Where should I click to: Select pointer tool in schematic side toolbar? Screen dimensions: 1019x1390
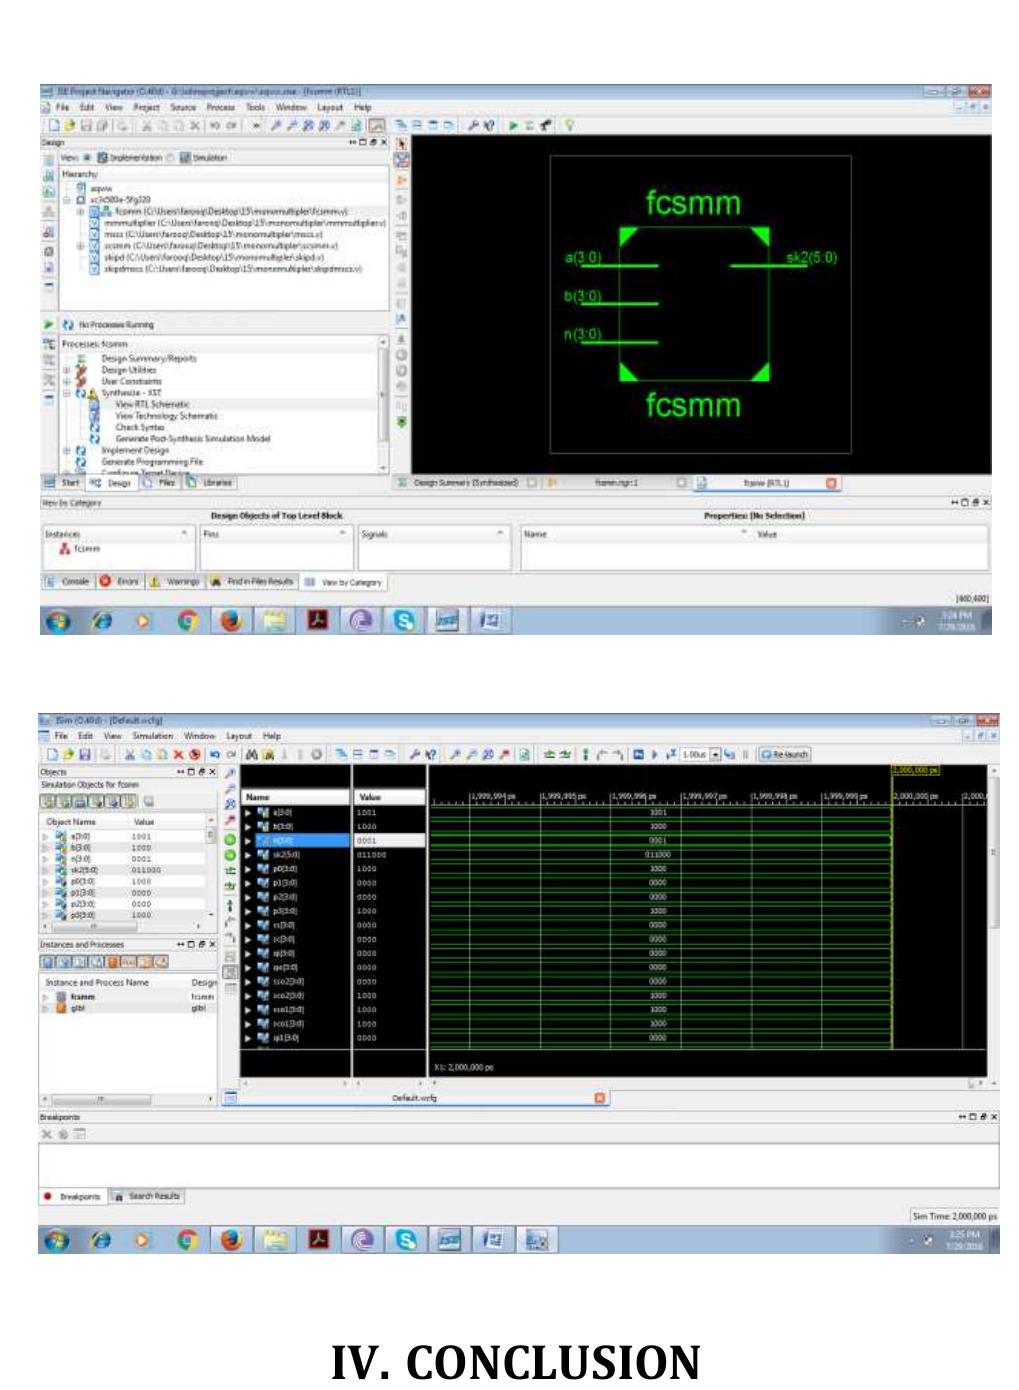pyautogui.click(x=402, y=144)
